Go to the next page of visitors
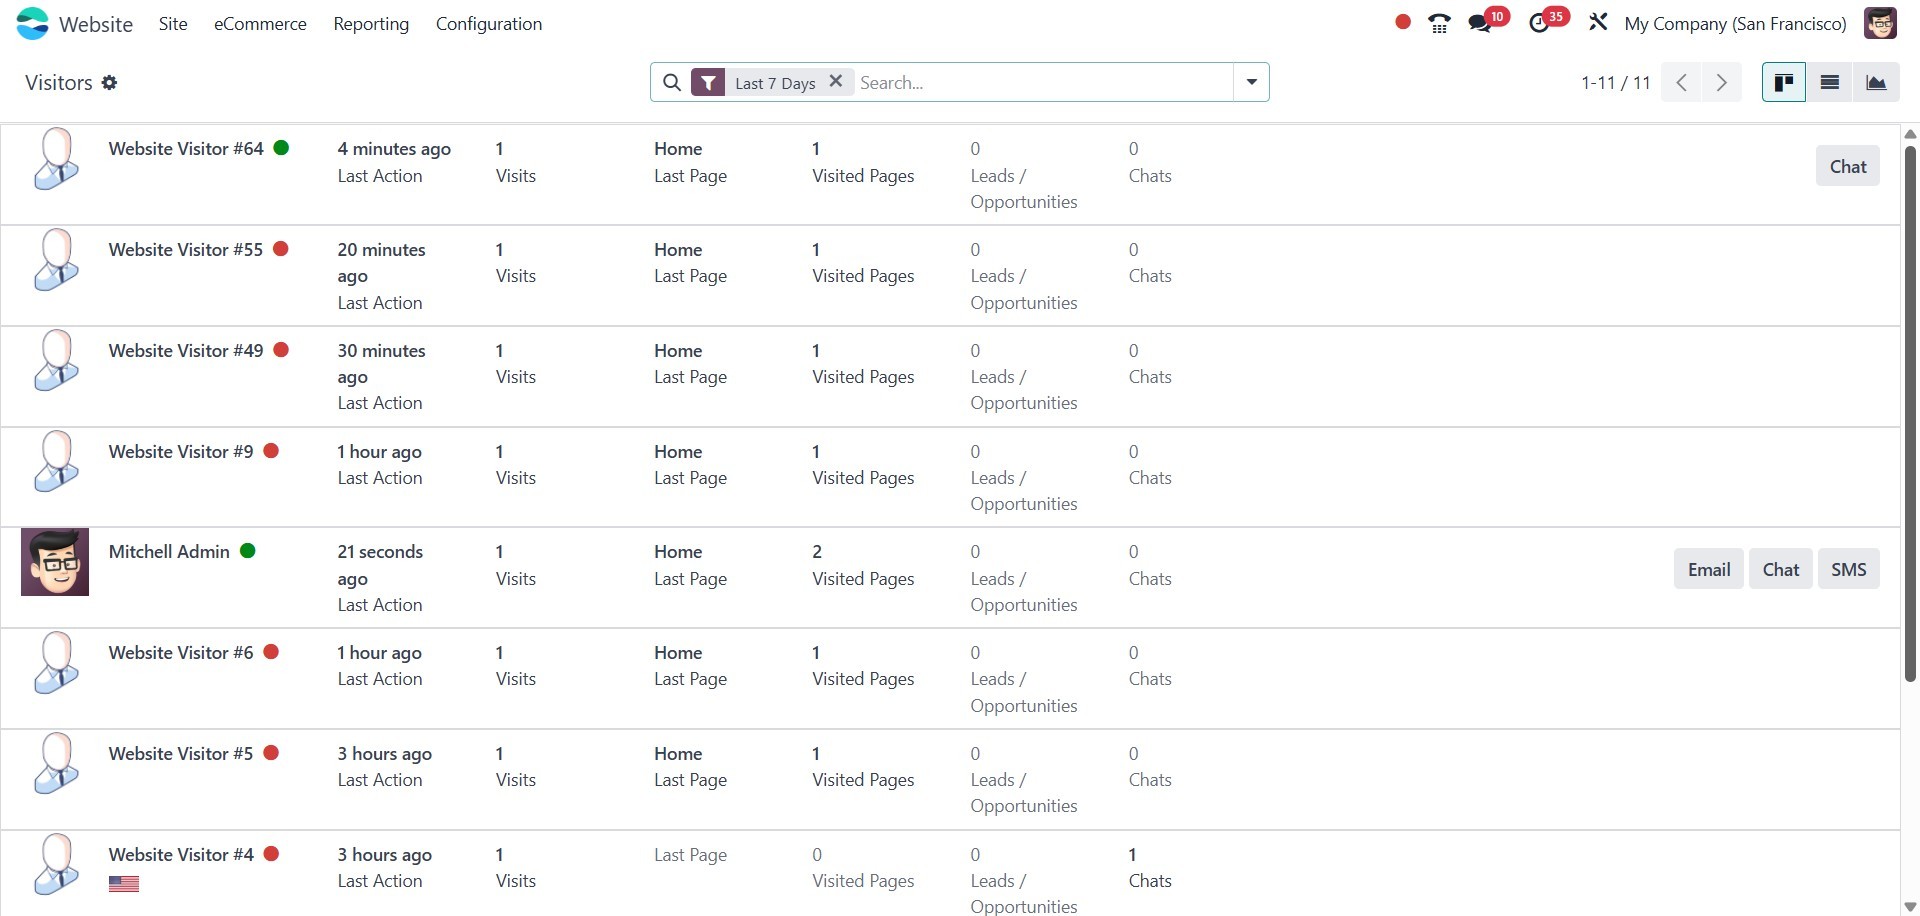 [1721, 83]
